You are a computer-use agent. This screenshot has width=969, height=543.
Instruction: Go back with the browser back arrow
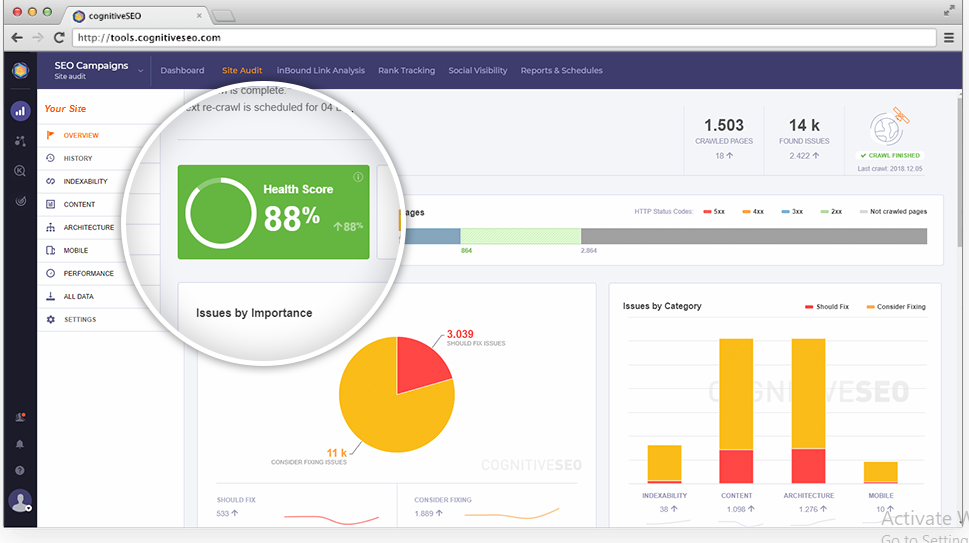pos(17,38)
